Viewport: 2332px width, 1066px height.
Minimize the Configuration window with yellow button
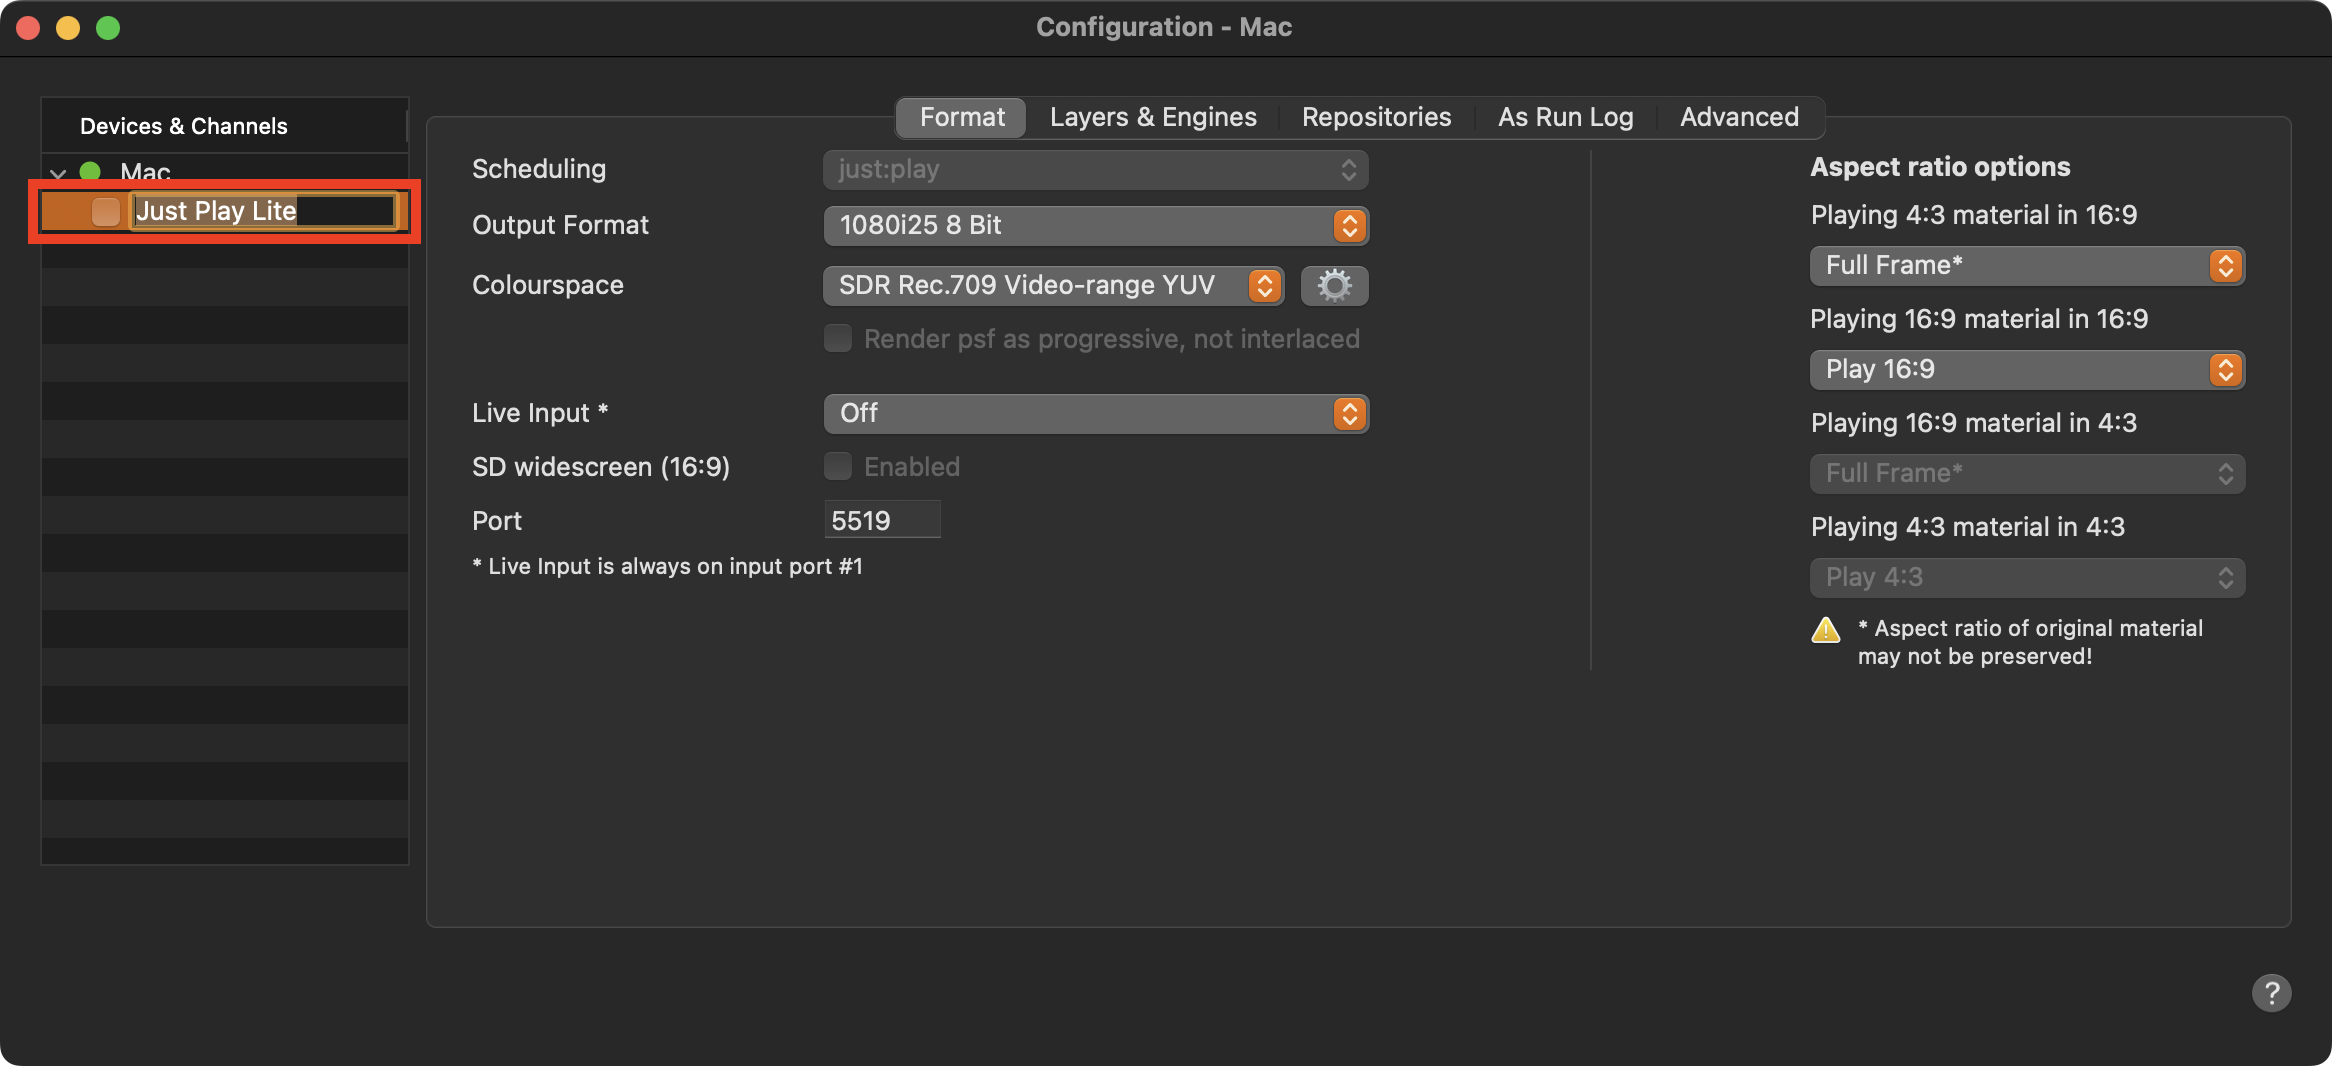[x=68, y=27]
